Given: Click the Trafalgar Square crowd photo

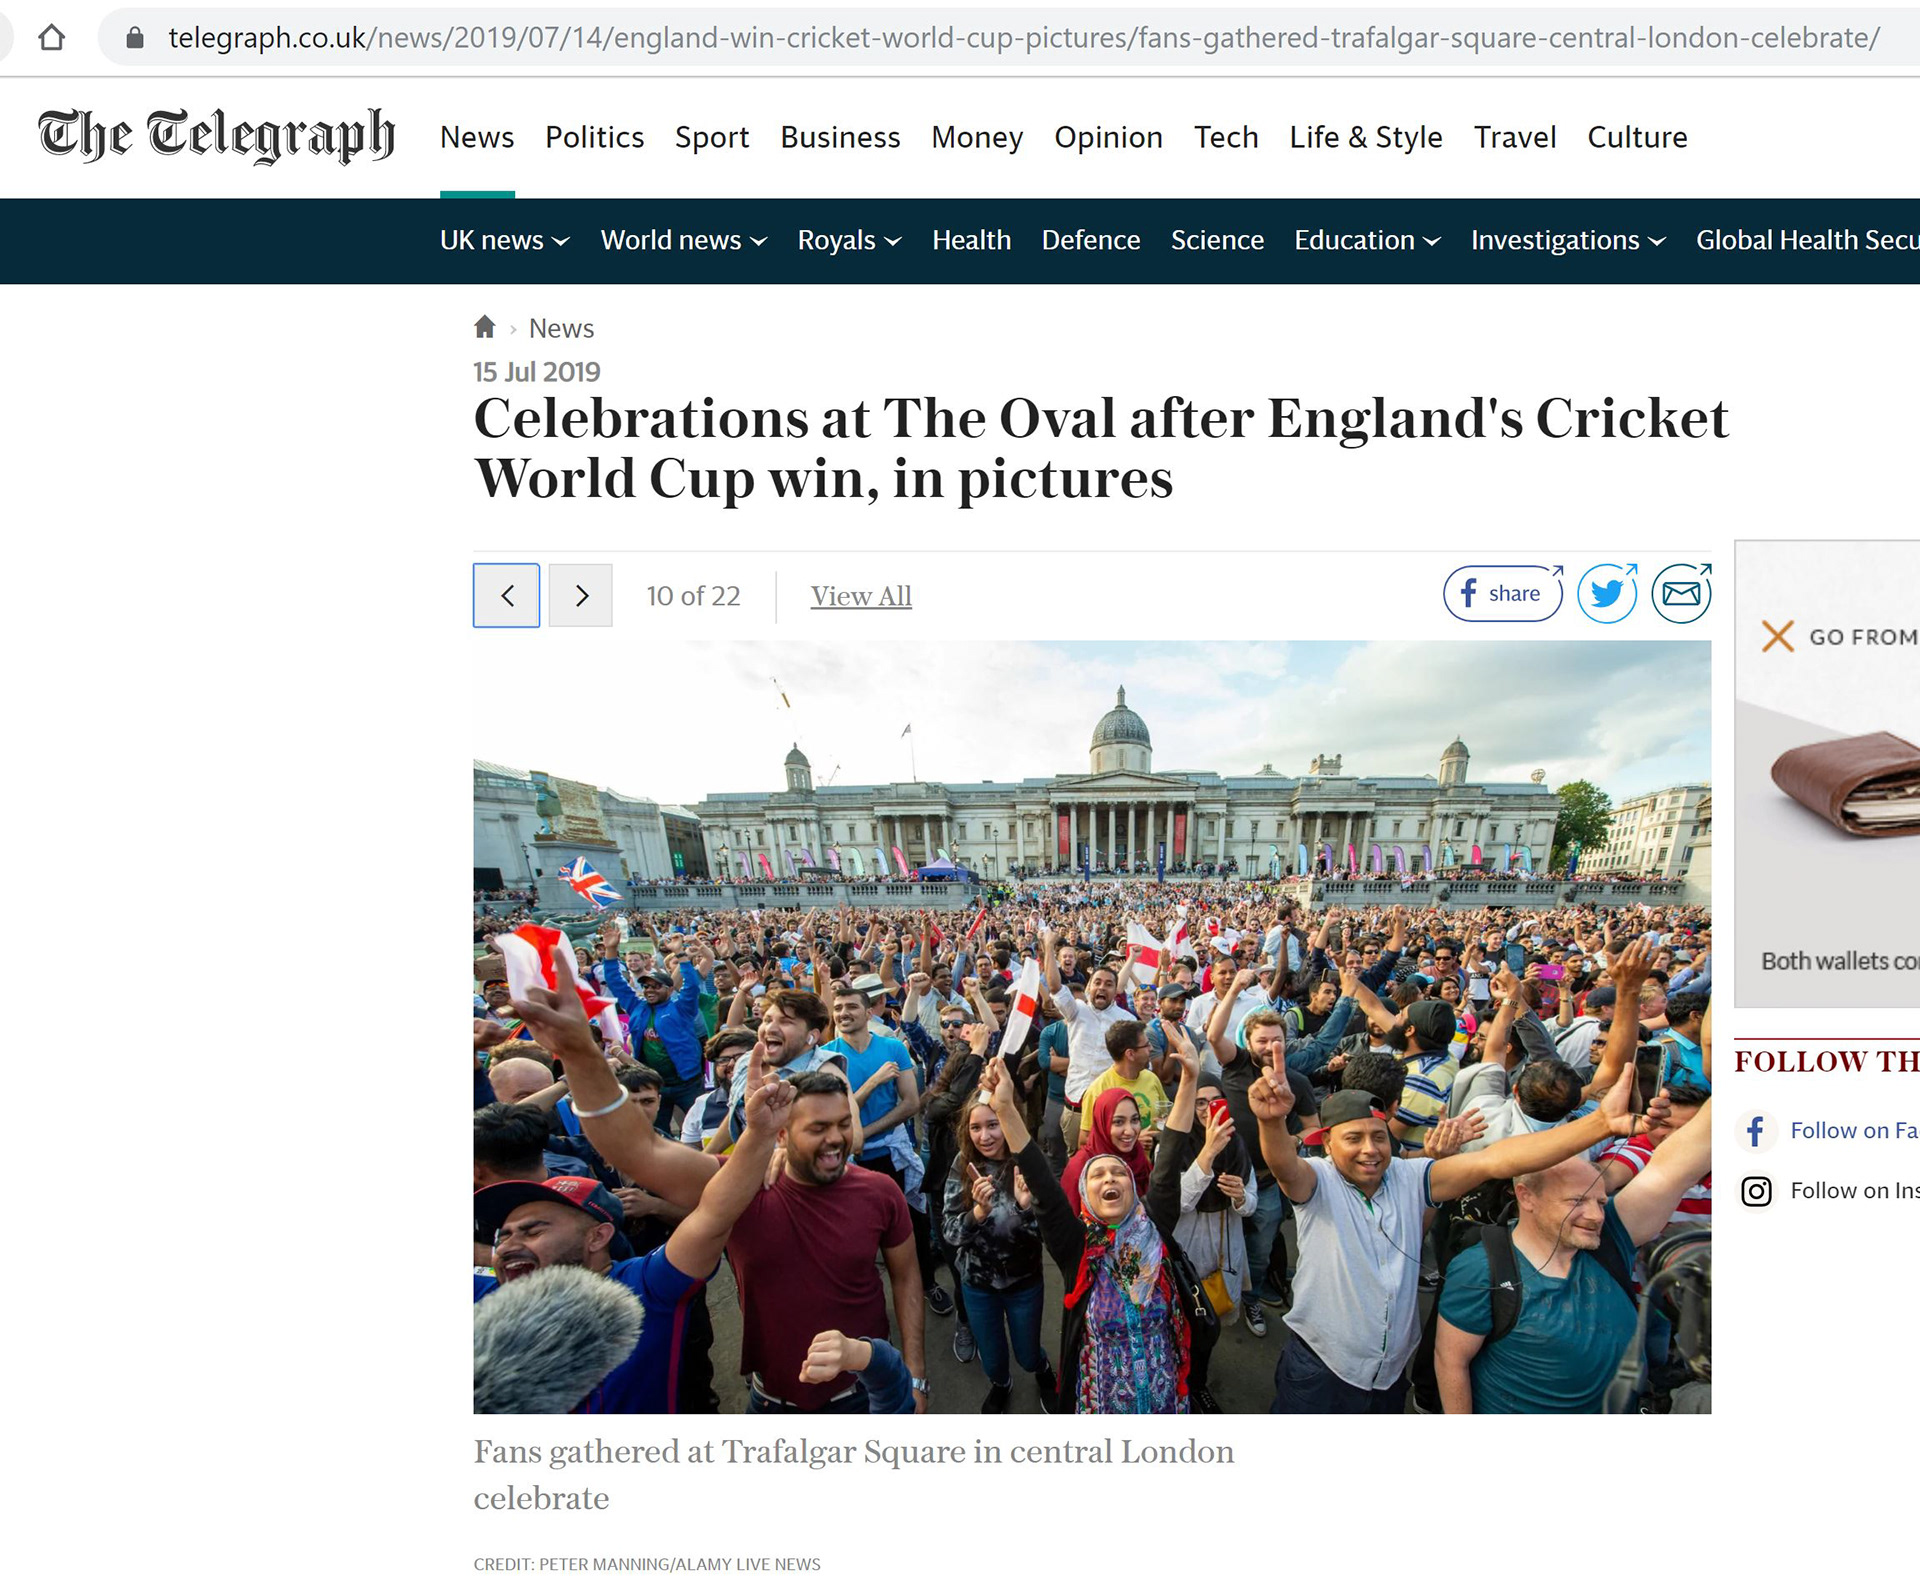Looking at the screenshot, I should coord(1092,1026).
